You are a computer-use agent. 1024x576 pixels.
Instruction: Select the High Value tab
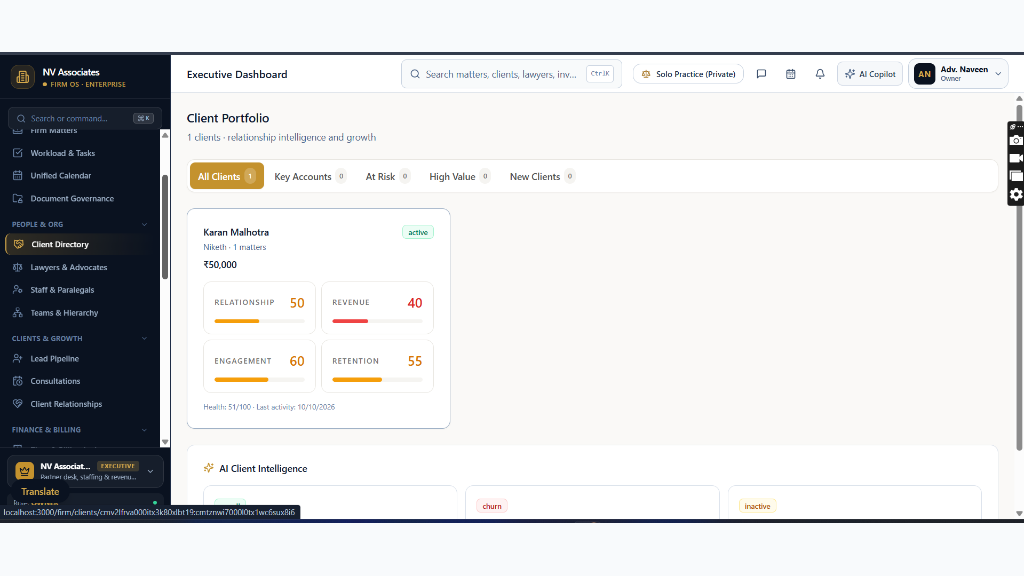click(x=459, y=176)
